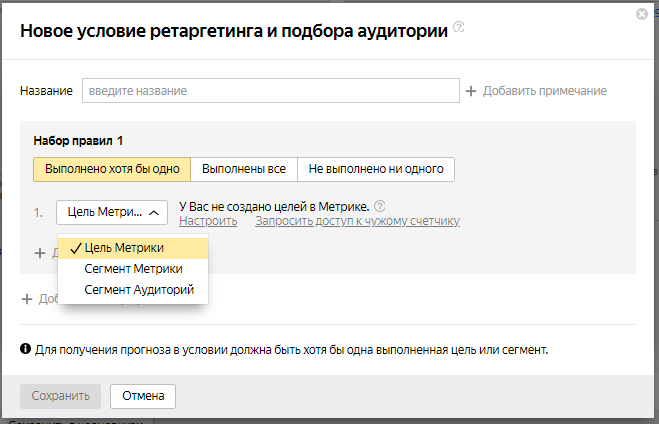Close the retargeting condition dialog
This screenshot has width=659, height=426.
[641, 14]
